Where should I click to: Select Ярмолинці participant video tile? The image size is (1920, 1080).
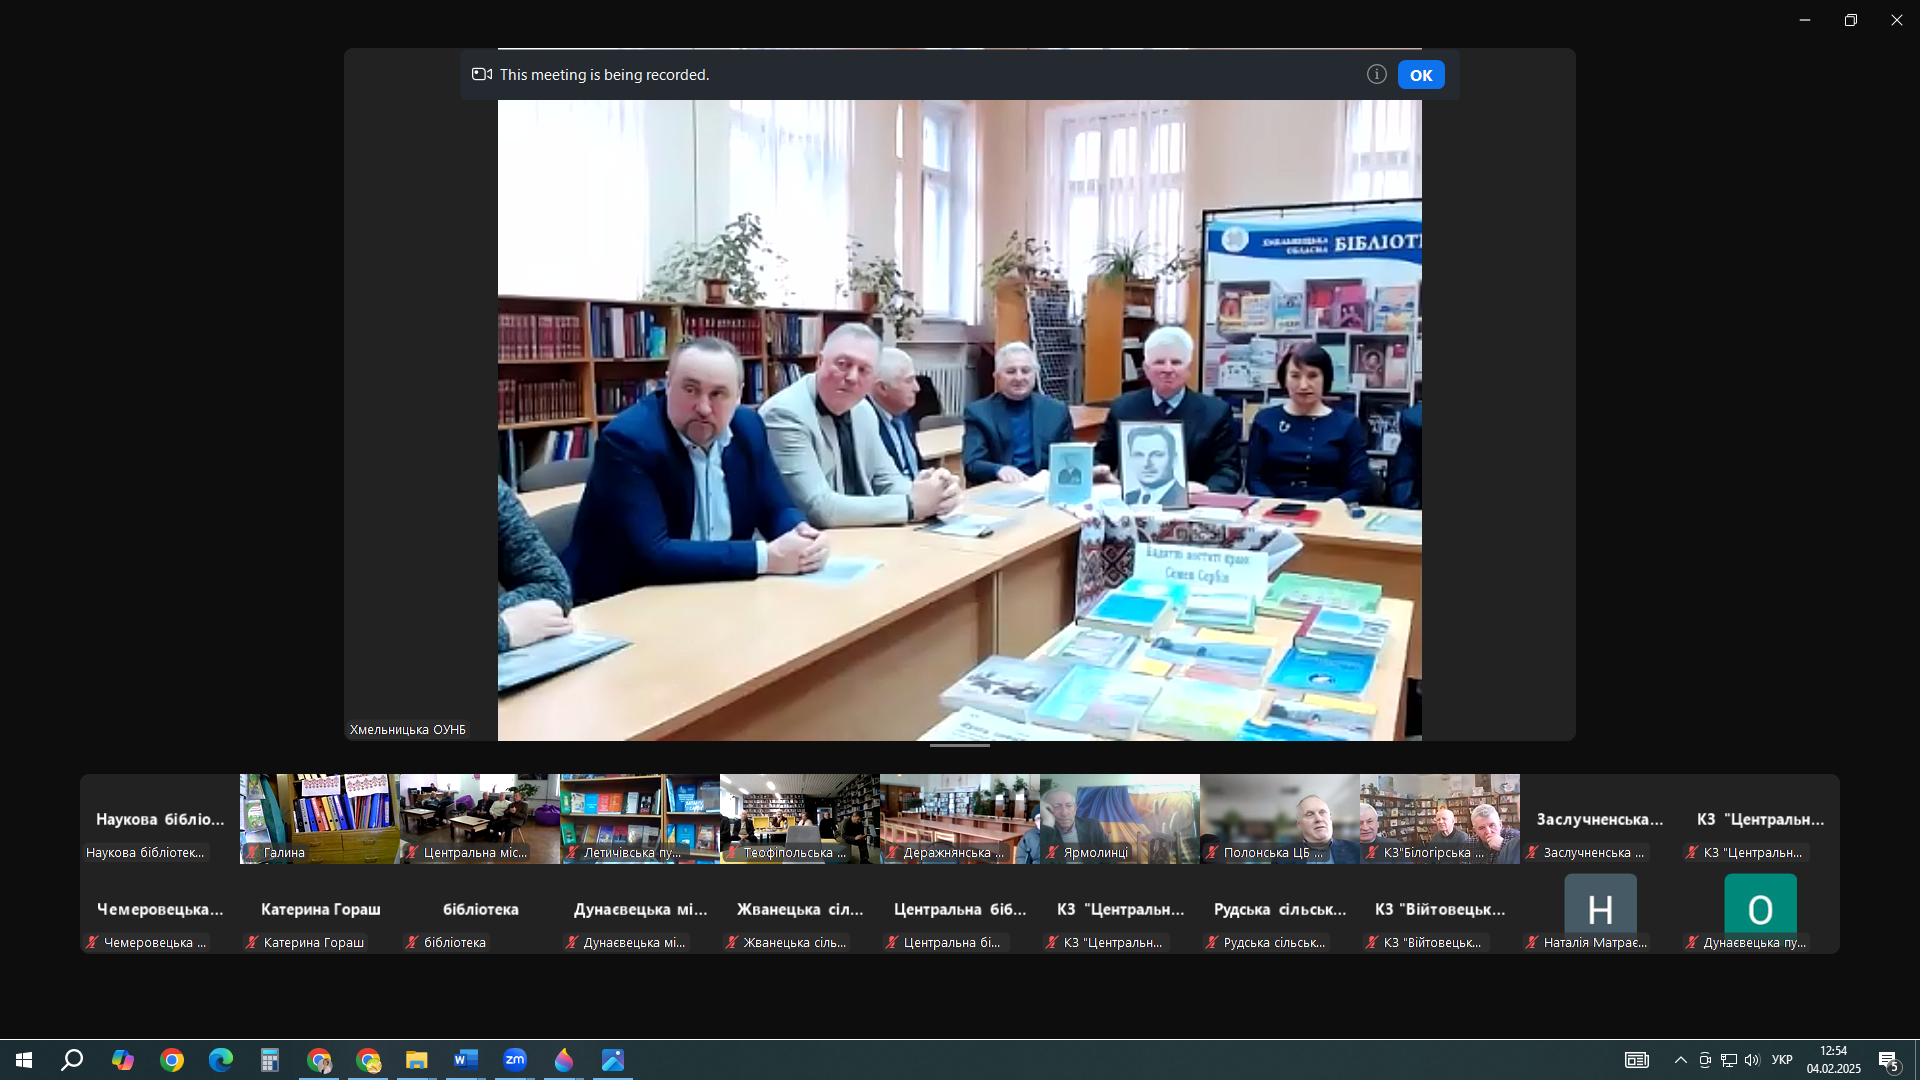click(x=1119, y=818)
